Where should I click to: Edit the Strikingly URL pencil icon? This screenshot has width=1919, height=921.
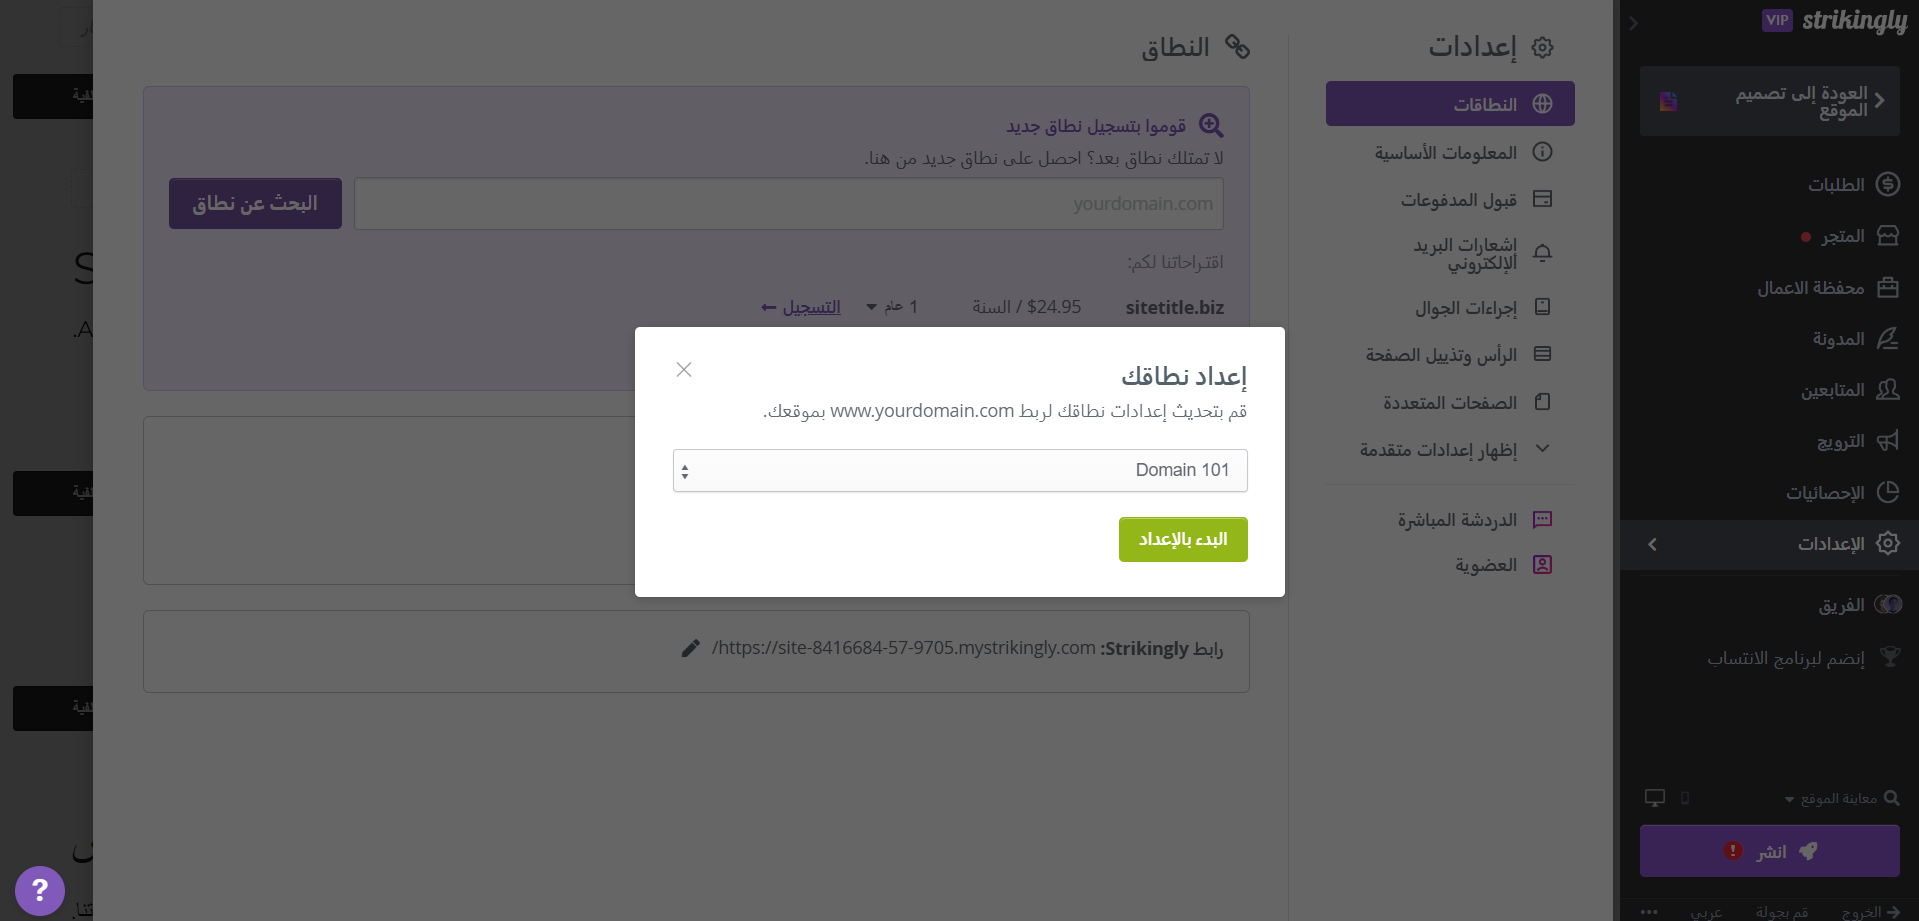690,648
